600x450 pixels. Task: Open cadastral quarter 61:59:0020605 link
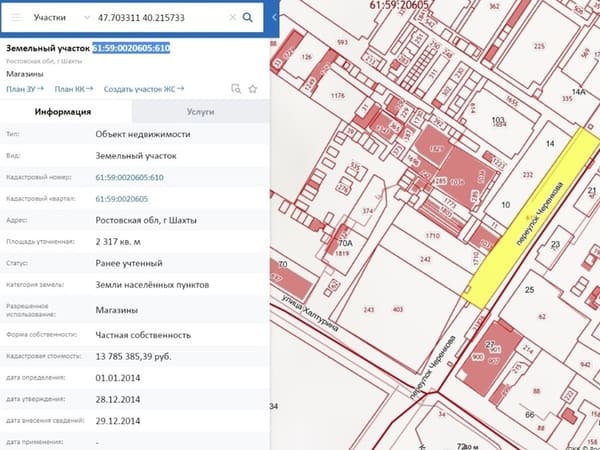pos(122,199)
